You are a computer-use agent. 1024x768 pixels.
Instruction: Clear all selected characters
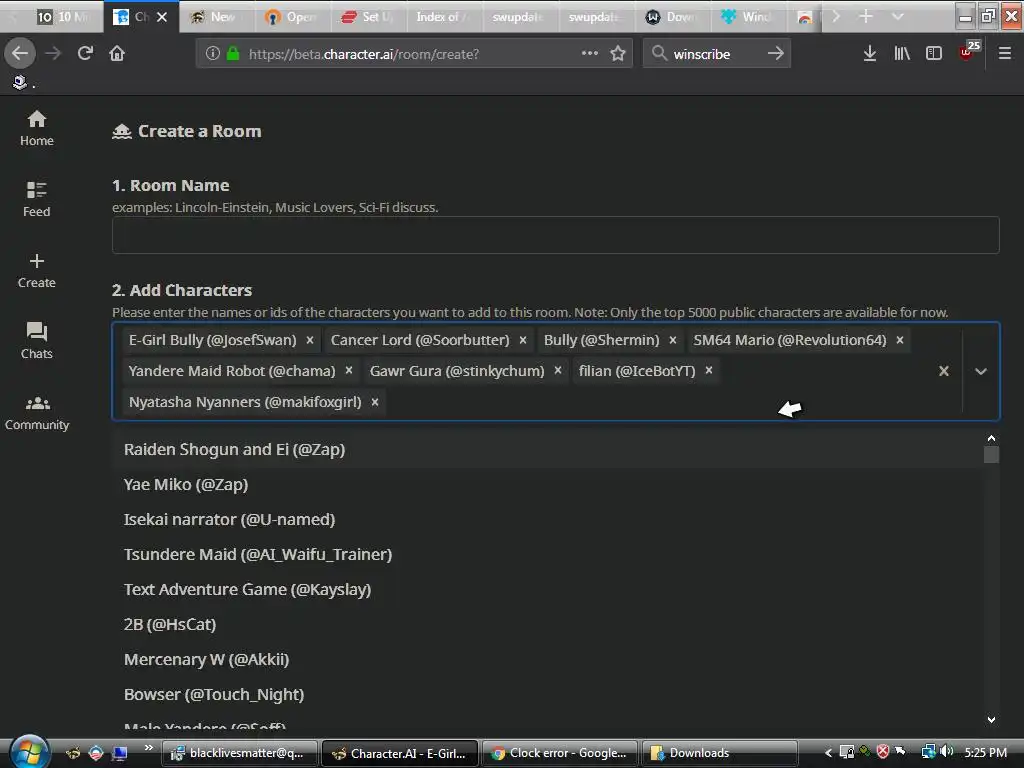(x=944, y=371)
